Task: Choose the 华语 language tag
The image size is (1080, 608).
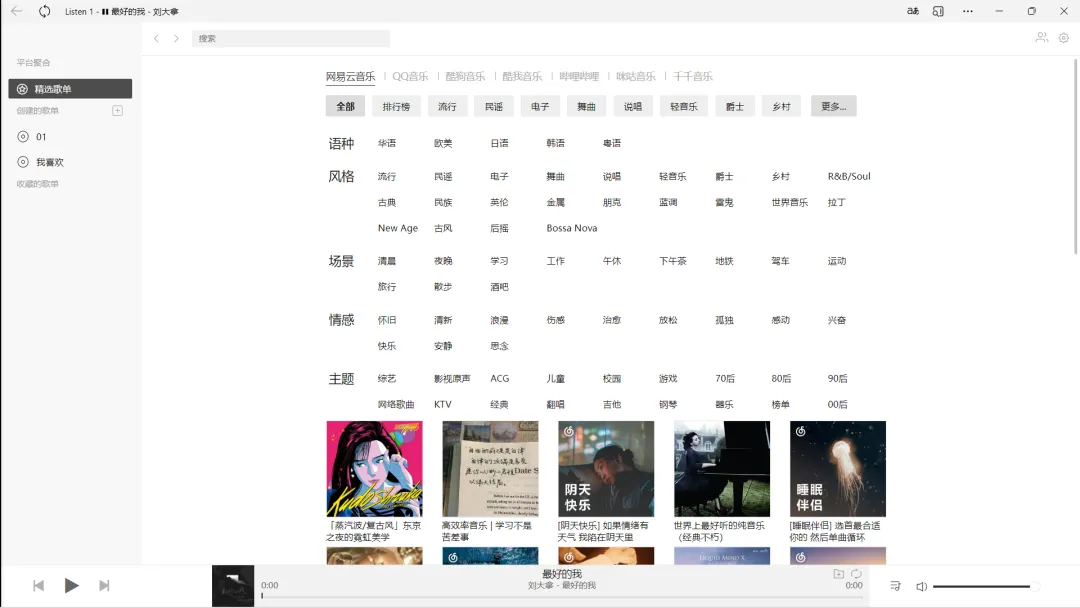Action: [x=387, y=143]
